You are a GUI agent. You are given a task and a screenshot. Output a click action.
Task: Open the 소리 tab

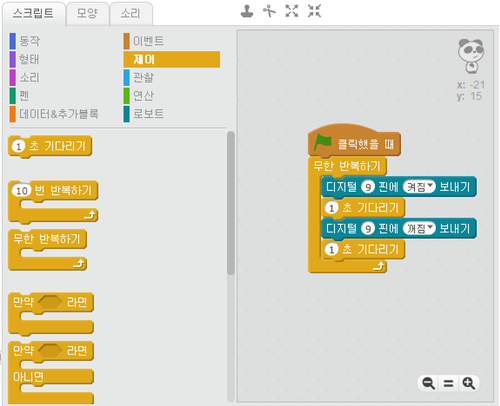(131, 14)
